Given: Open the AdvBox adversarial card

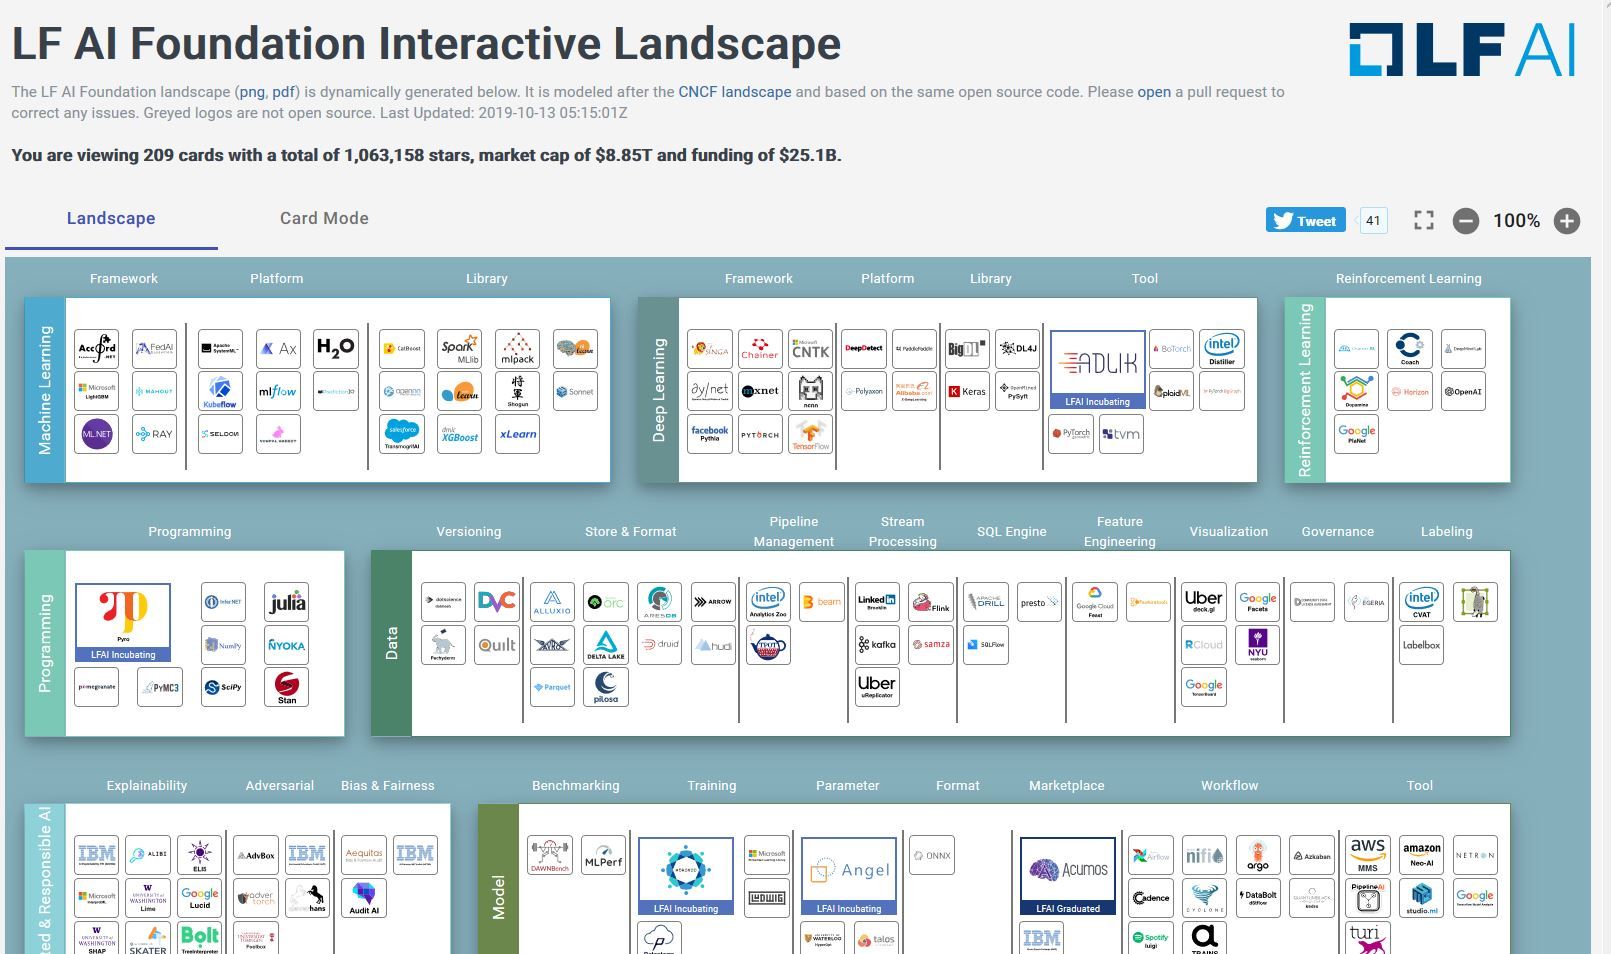Looking at the screenshot, I should point(256,855).
